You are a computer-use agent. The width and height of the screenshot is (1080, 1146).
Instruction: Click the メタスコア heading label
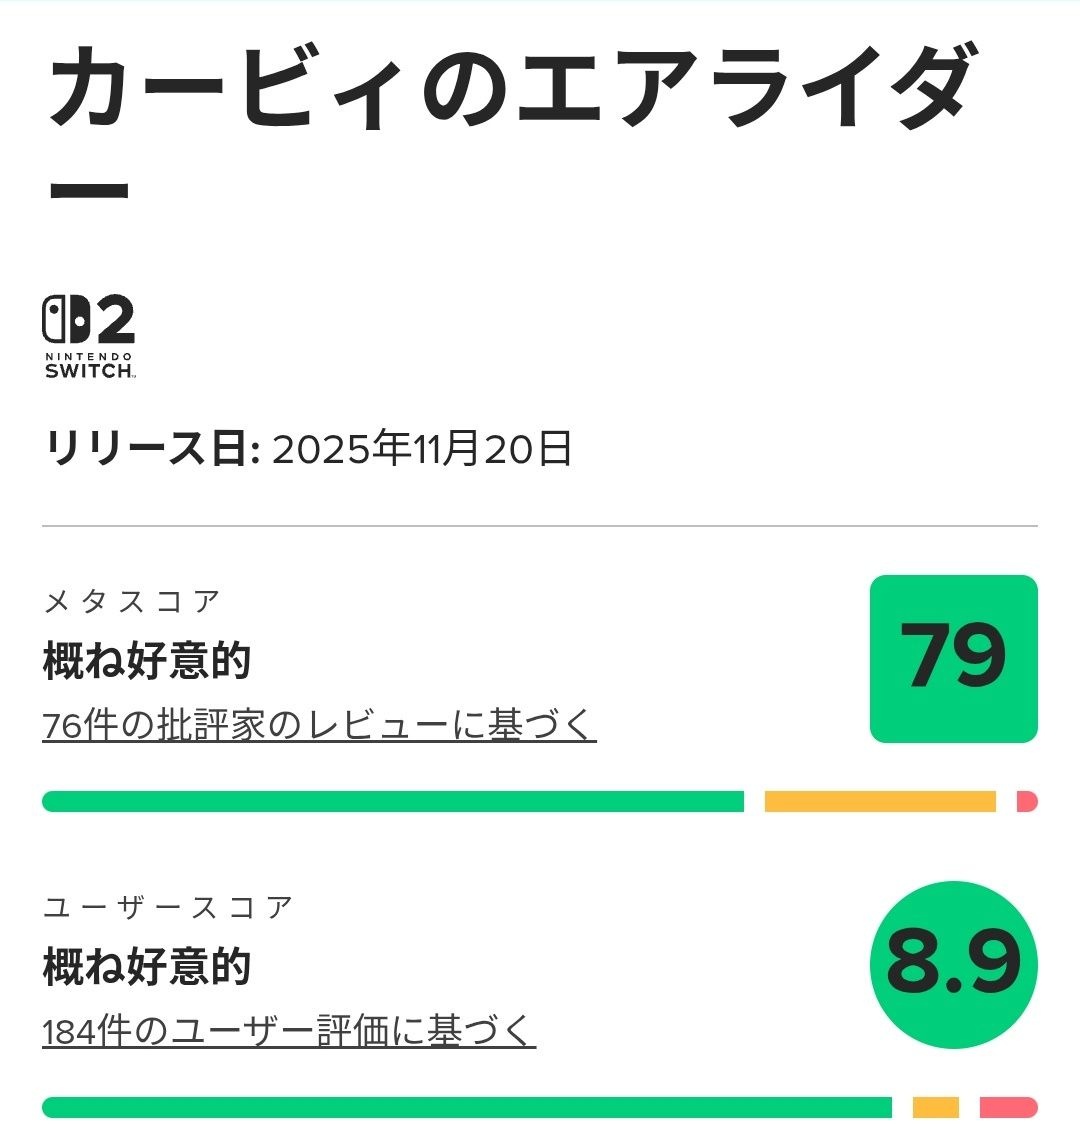[x=132, y=601]
